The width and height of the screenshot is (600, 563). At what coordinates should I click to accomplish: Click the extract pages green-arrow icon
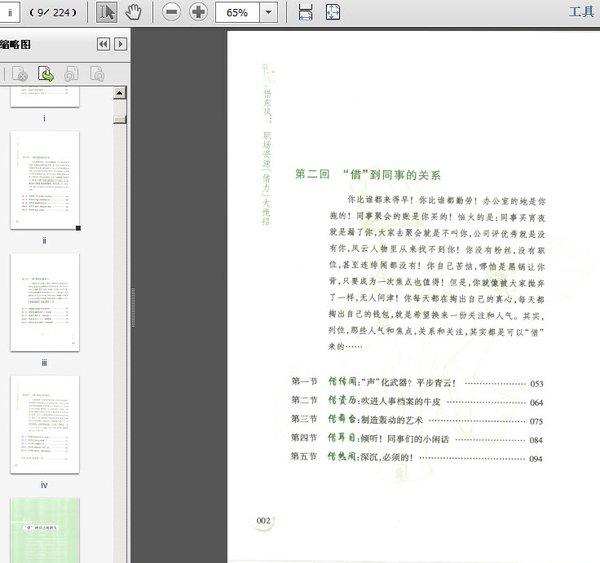tap(46, 74)
